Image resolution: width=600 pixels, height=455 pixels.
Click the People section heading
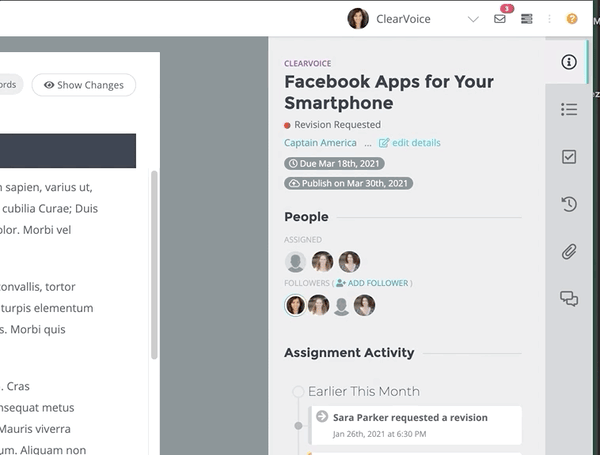click(306, 217)
